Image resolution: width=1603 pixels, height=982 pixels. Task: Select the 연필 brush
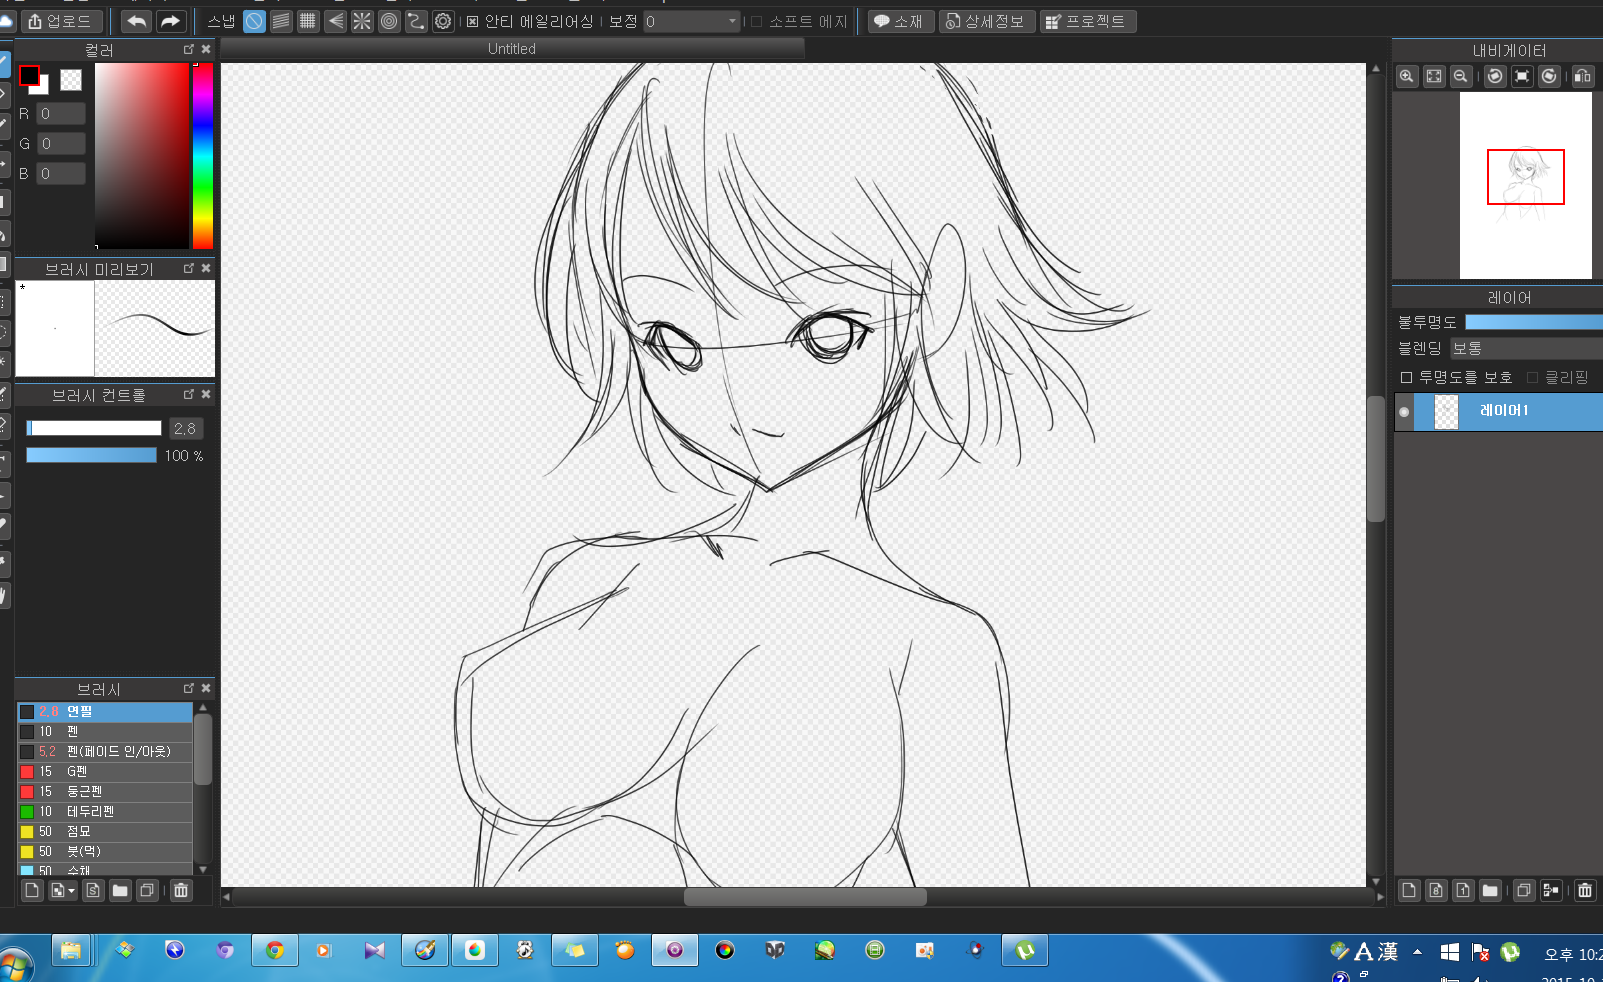[105, 712]
